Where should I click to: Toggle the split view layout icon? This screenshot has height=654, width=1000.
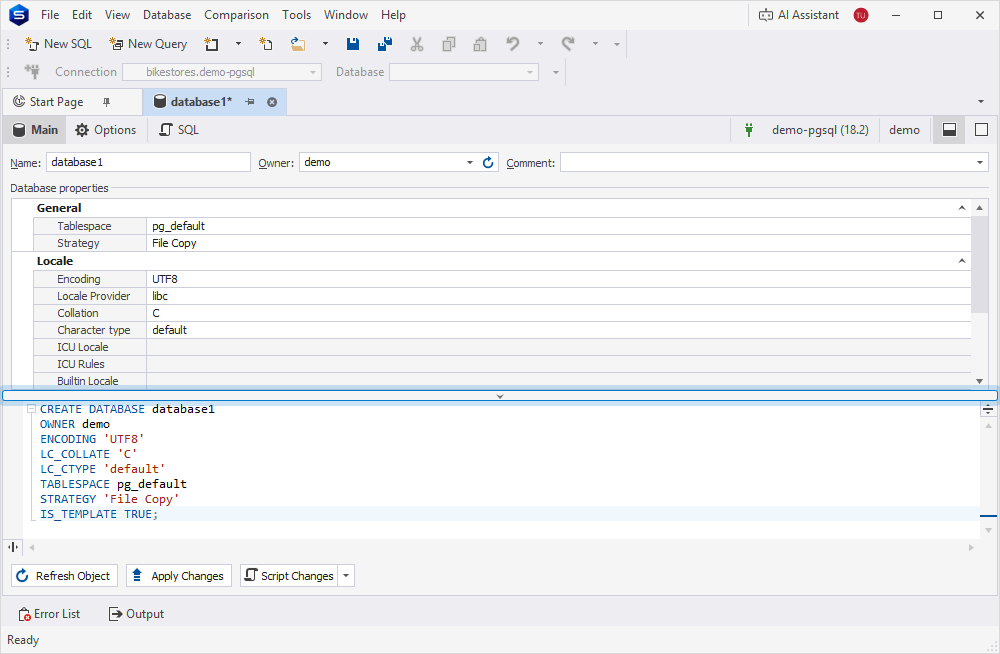click(x=949, y=130)
